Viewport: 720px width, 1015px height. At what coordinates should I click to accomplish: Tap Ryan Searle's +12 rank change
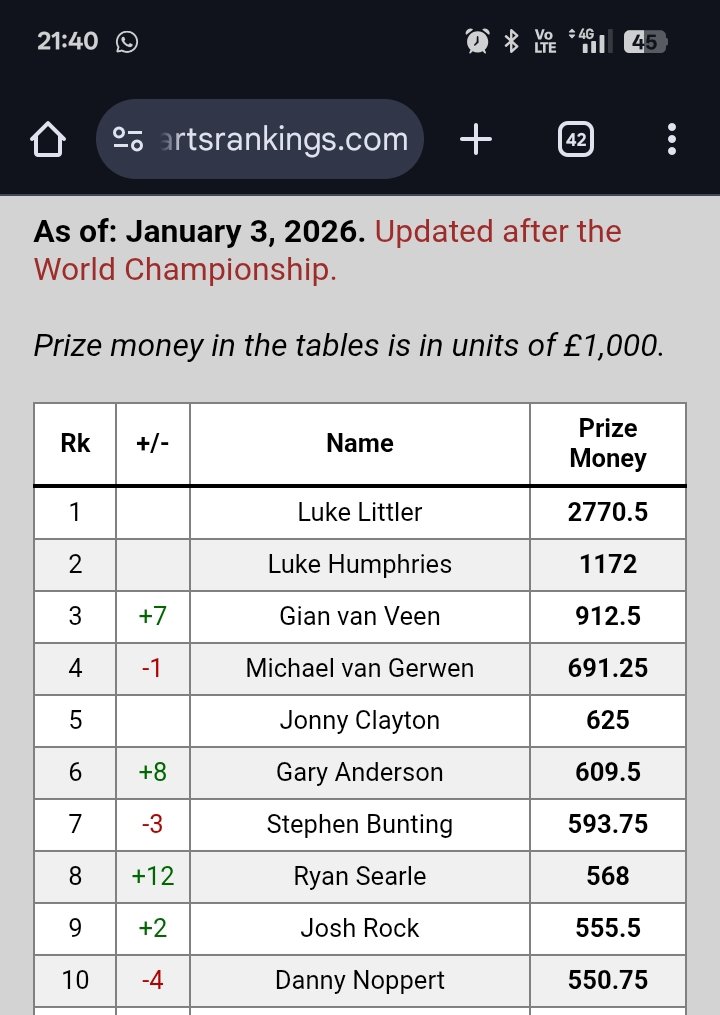click(x=152, y=876)
